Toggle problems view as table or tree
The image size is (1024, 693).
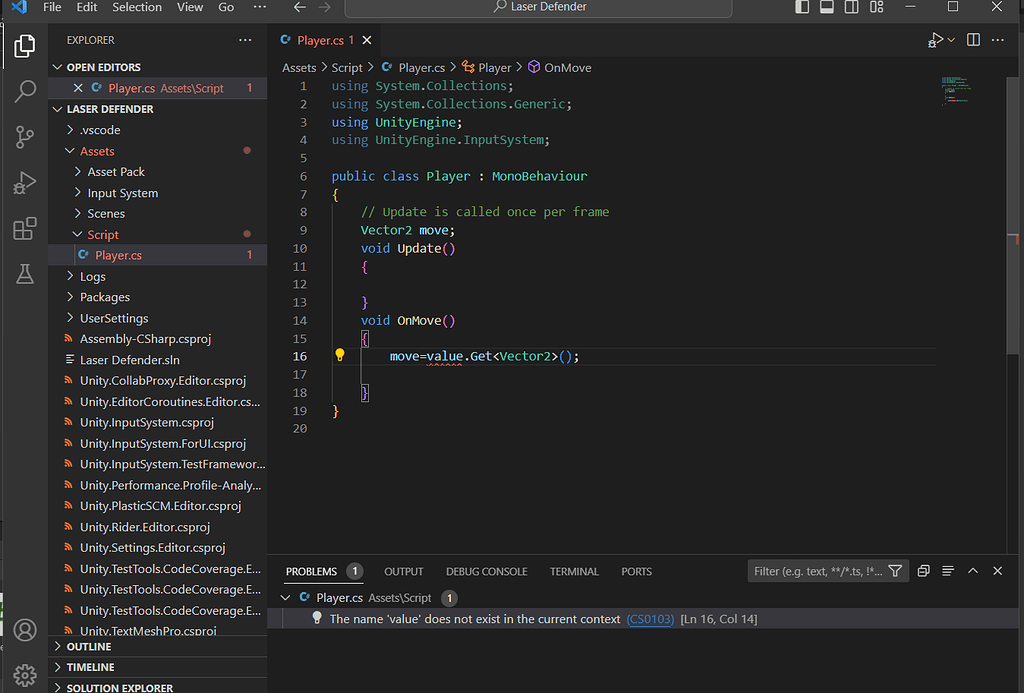click(x=947, y=571)
